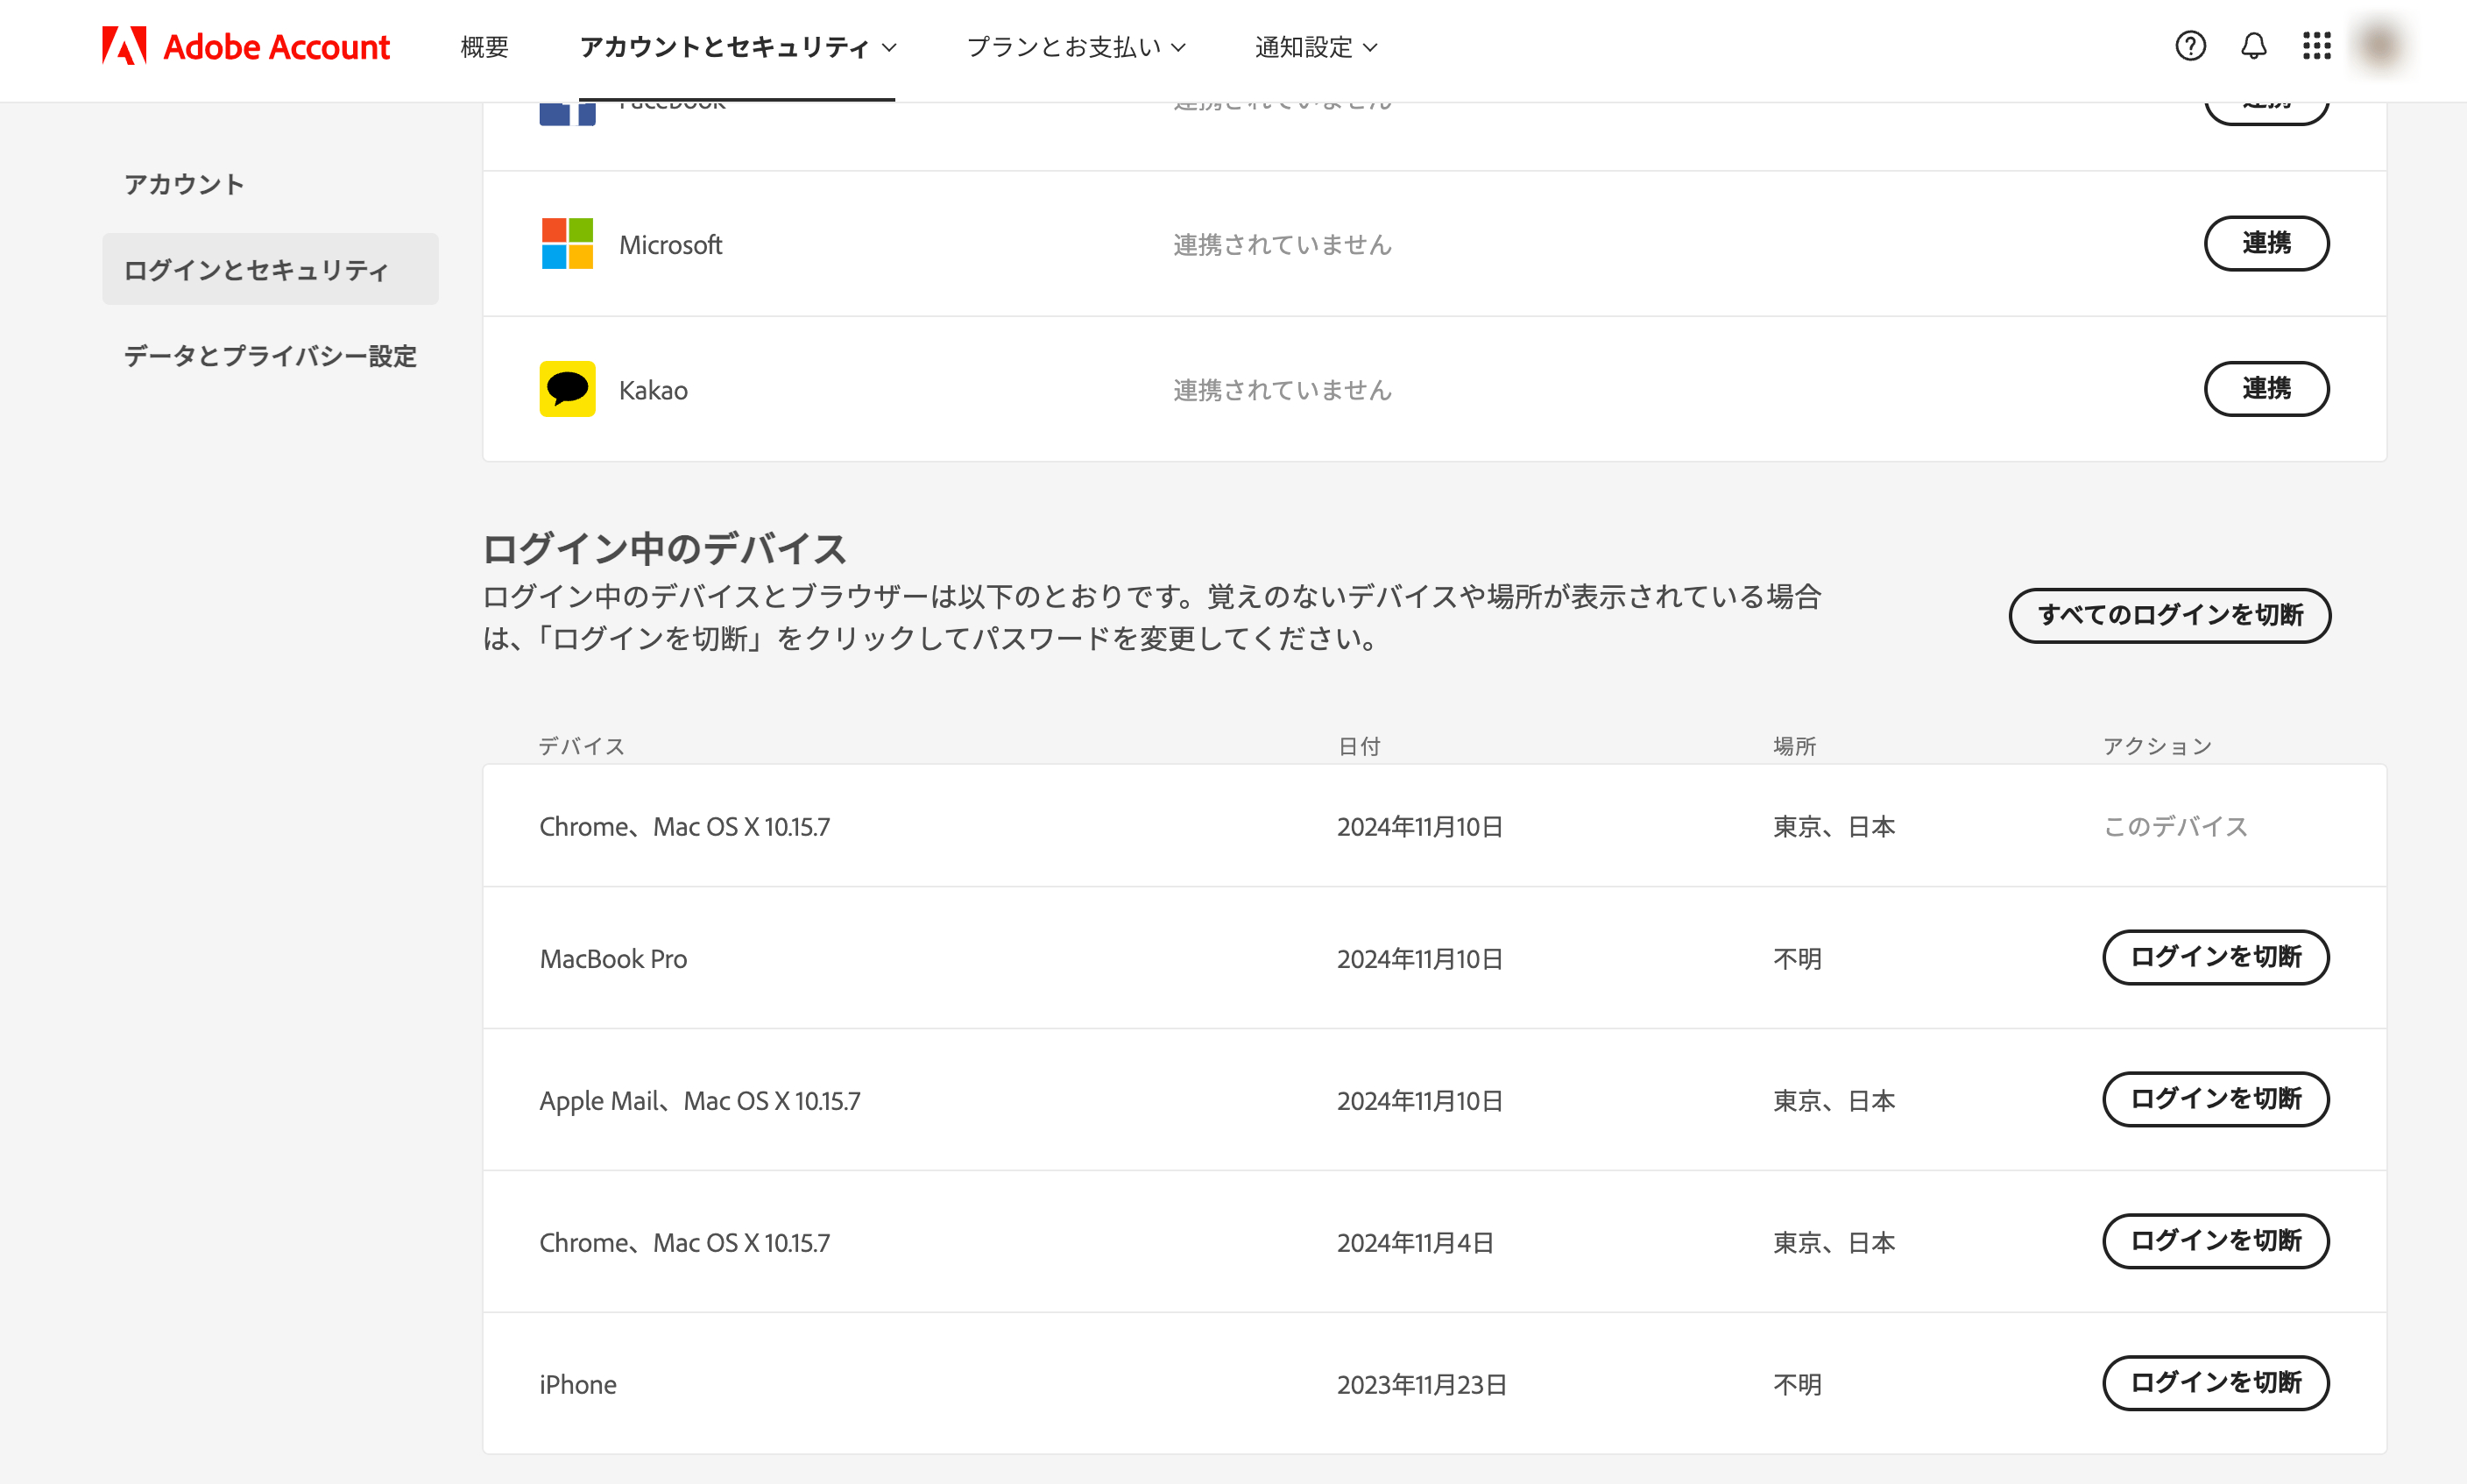Screen dimensions: 2467x1484
Task: Click 連携されていません status for Kakao
Action: point(1282,390)
